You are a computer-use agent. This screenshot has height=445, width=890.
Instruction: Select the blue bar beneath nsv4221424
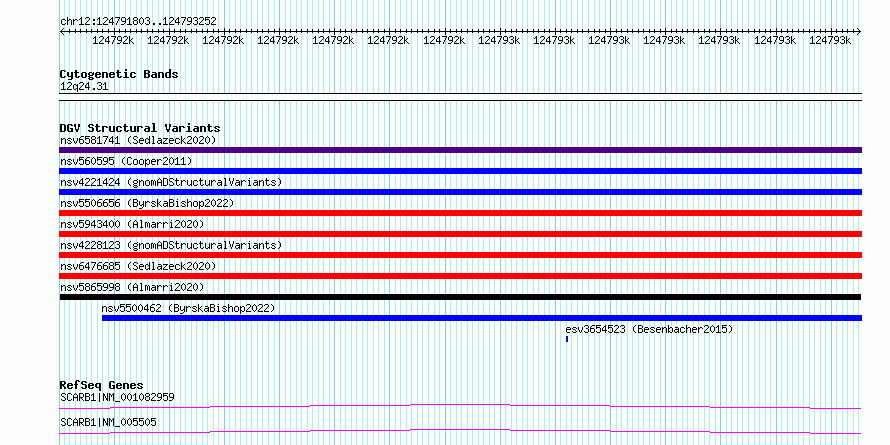460,192
